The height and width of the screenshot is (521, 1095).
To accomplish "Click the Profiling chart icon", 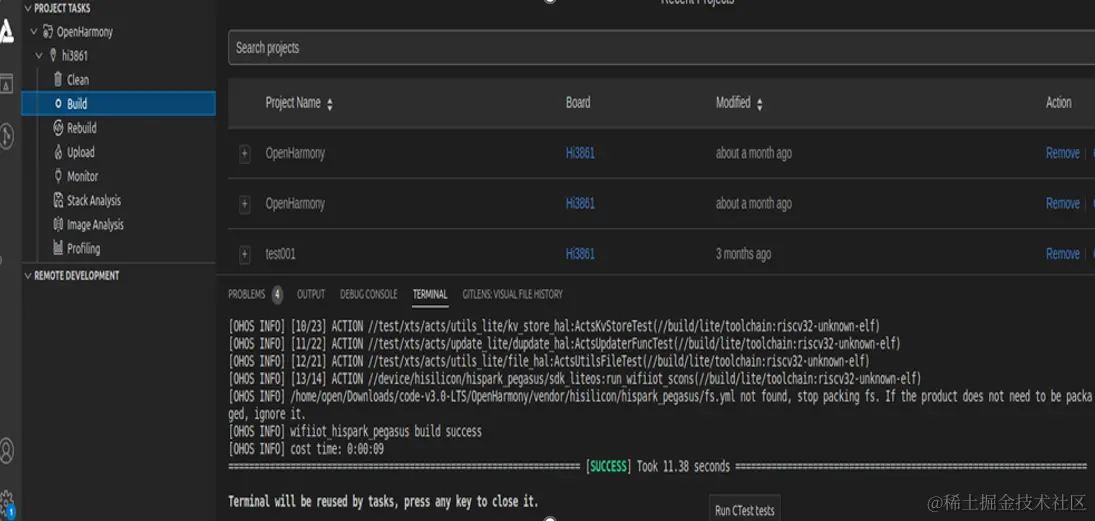I will coord(59,248).
